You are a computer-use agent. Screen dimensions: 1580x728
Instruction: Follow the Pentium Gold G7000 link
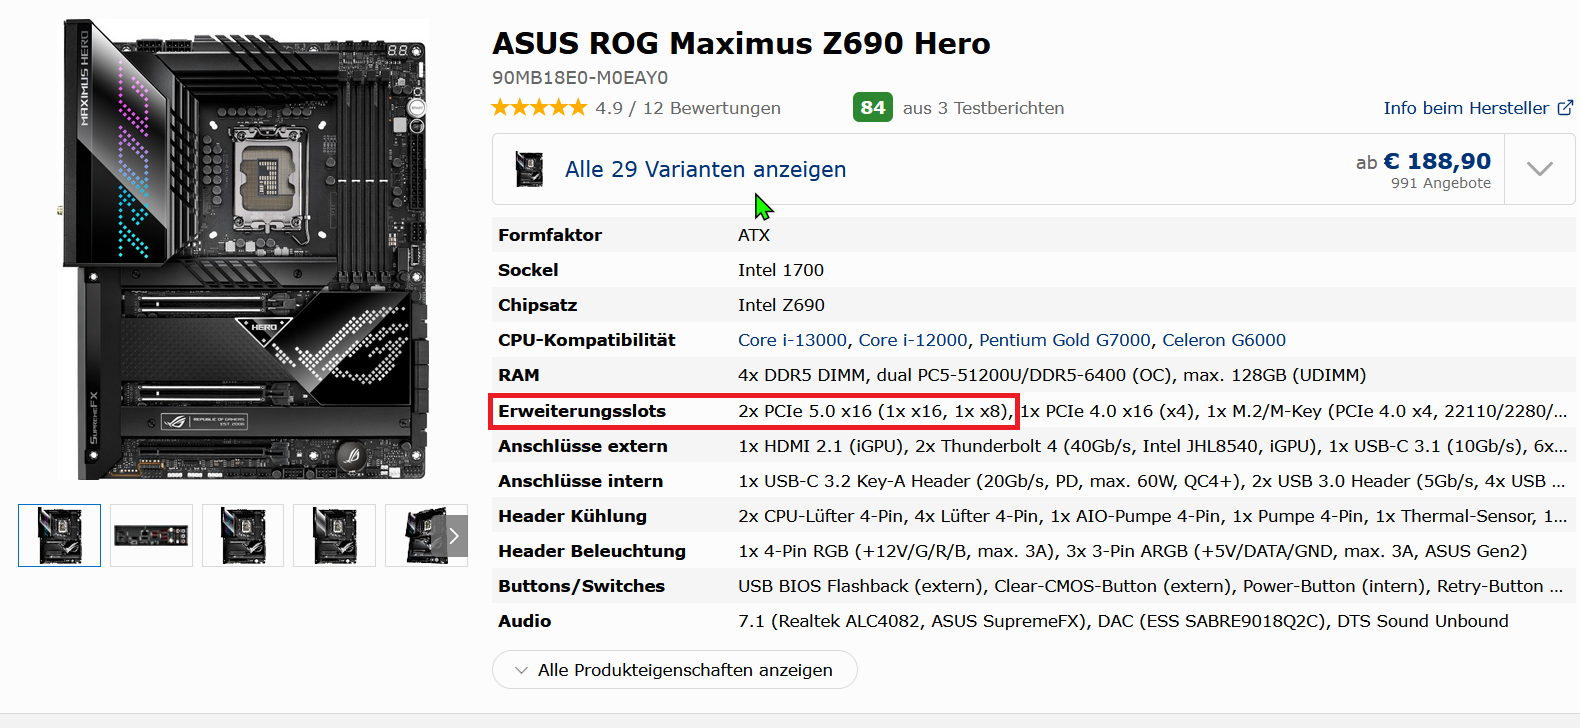(1064, 340)
